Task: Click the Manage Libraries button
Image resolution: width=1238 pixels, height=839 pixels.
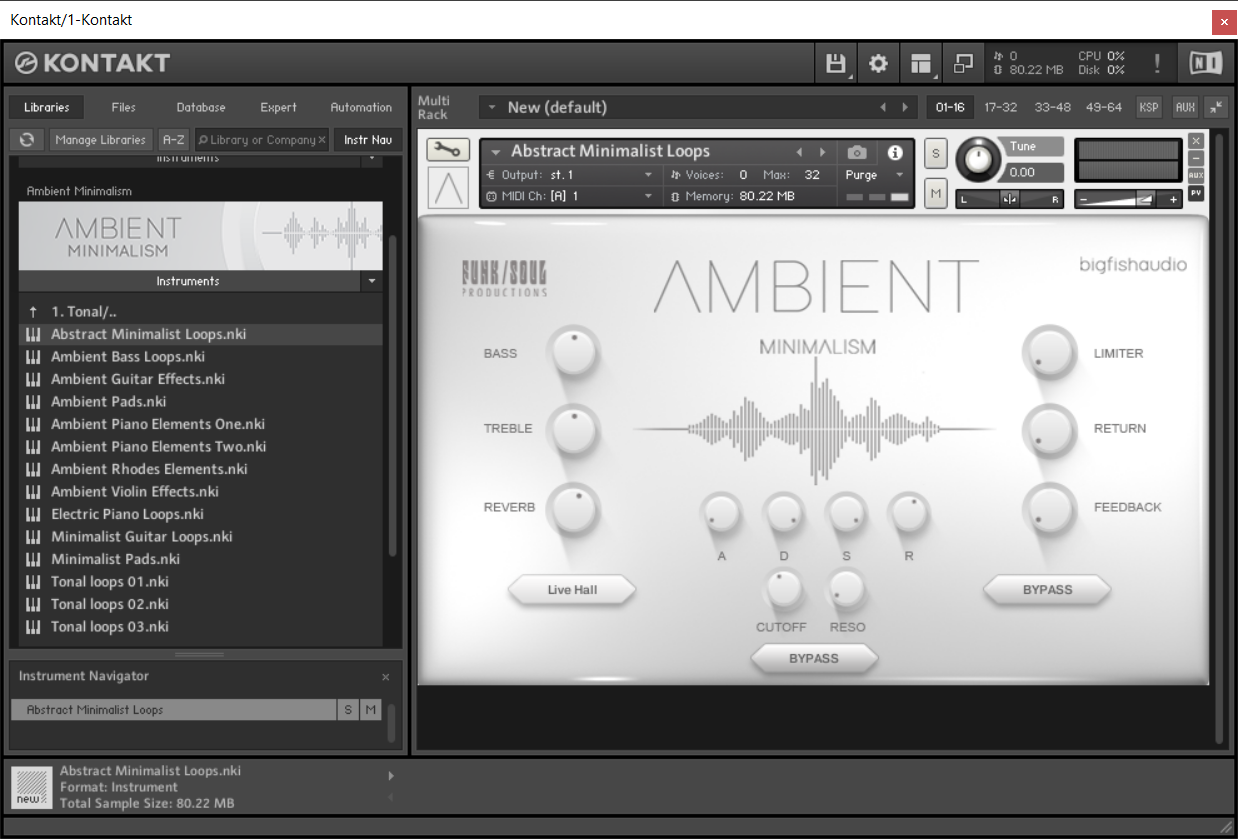Action: pos(101,140)
